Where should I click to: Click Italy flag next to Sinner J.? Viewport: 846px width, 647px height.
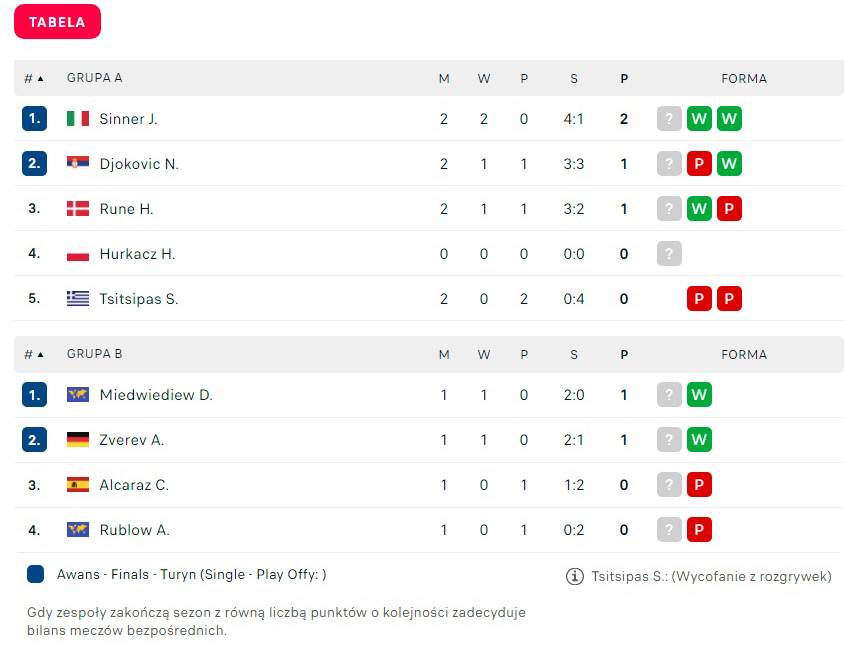[78, 119]
